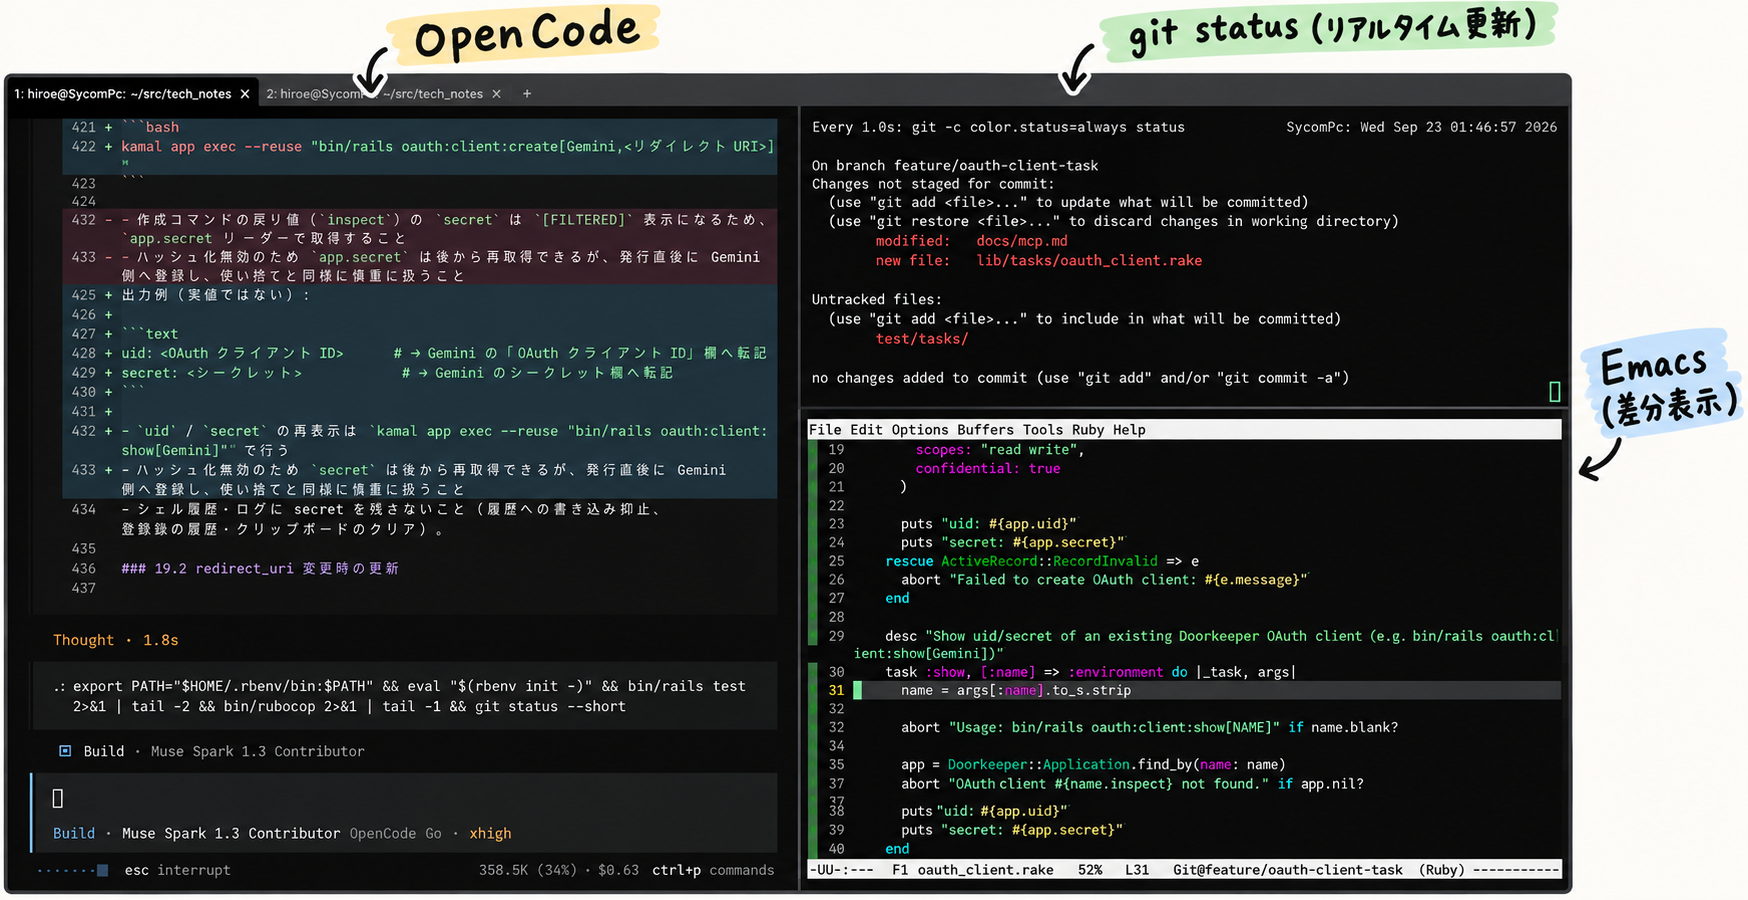Screen dimensions: 1748x900
Task: Open the Emacs Edit menu
Action: pyautogui.click(x=866, y=430)
